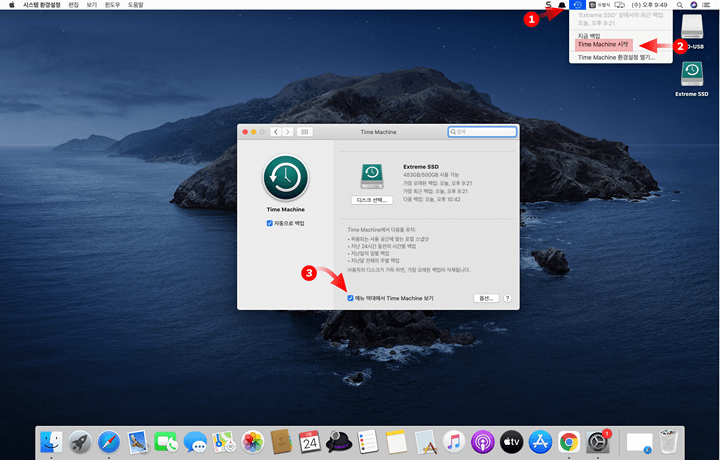Viewport: 720px width, 460px height.
Task: Click the 483GB/500GB 사용 가능 text
Action: [431, 175]
